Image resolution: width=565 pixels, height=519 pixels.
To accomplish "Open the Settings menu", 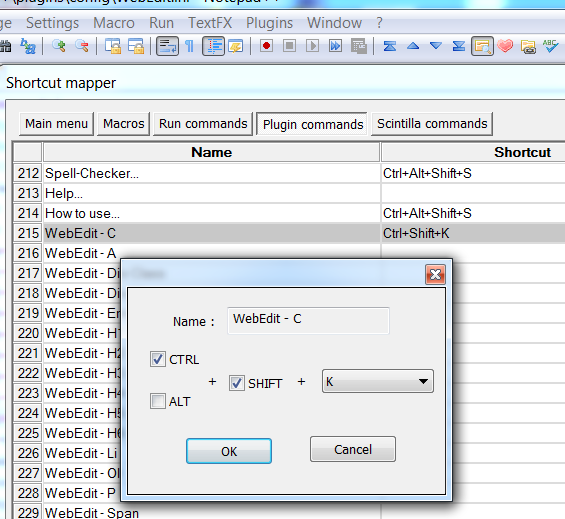I will [53, 23].
